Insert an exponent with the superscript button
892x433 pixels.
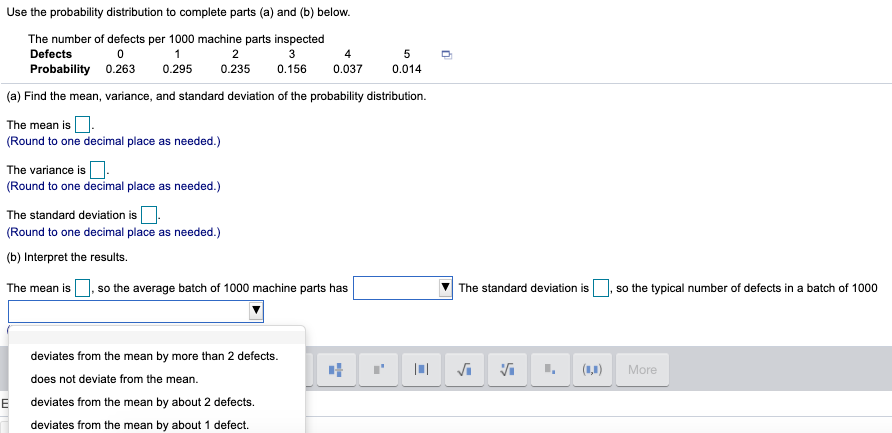379,370
